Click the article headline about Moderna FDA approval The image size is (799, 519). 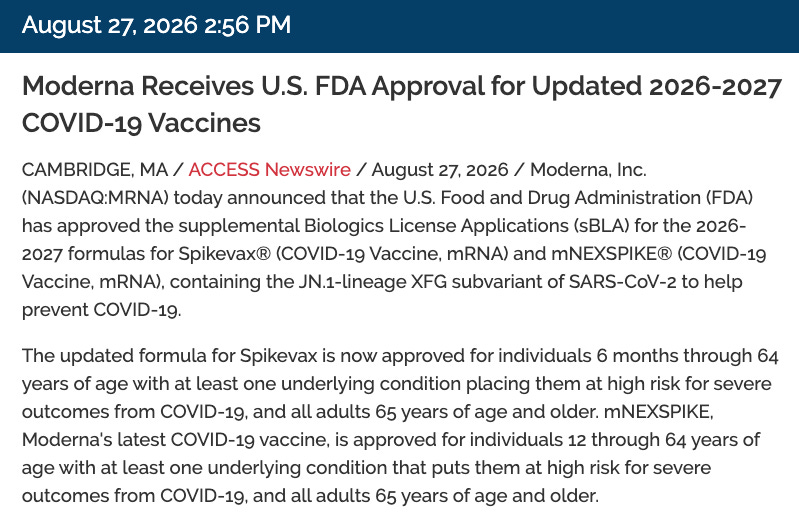click(402, 104)
